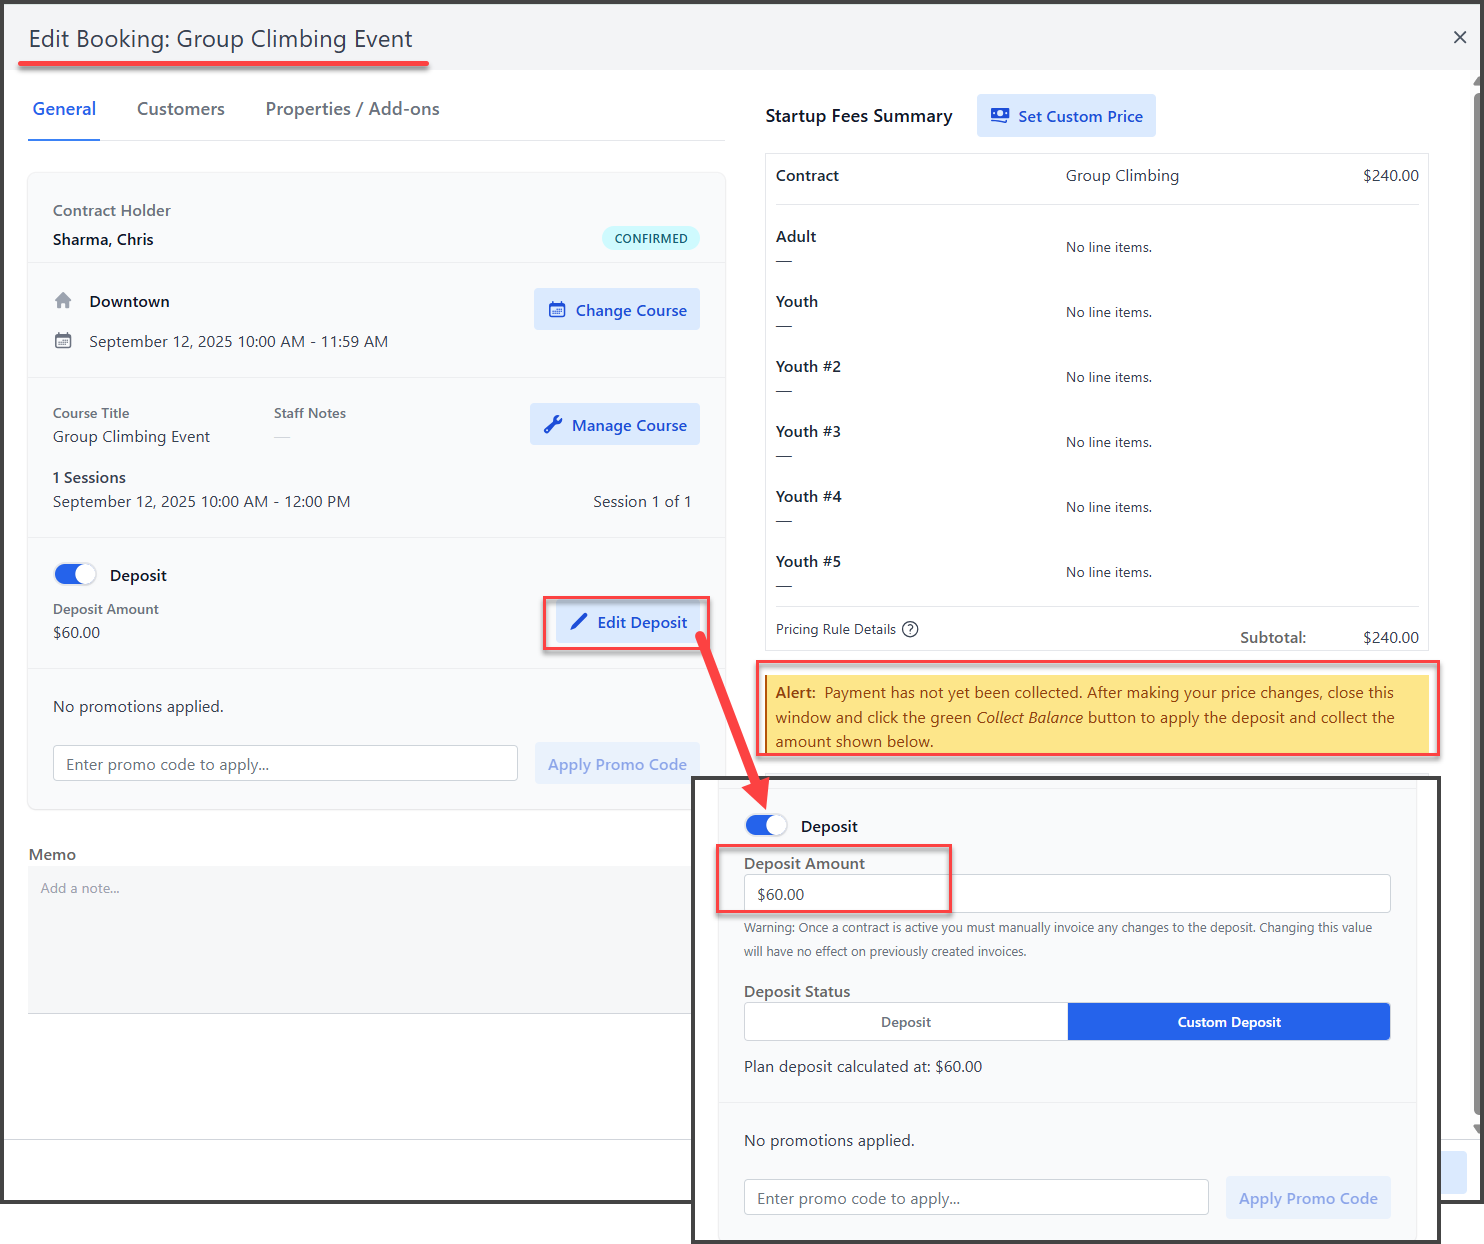Turn off the Deposit switch in the inset panel
This screenshot has height=1244, width=1484.
coord(766,825)
